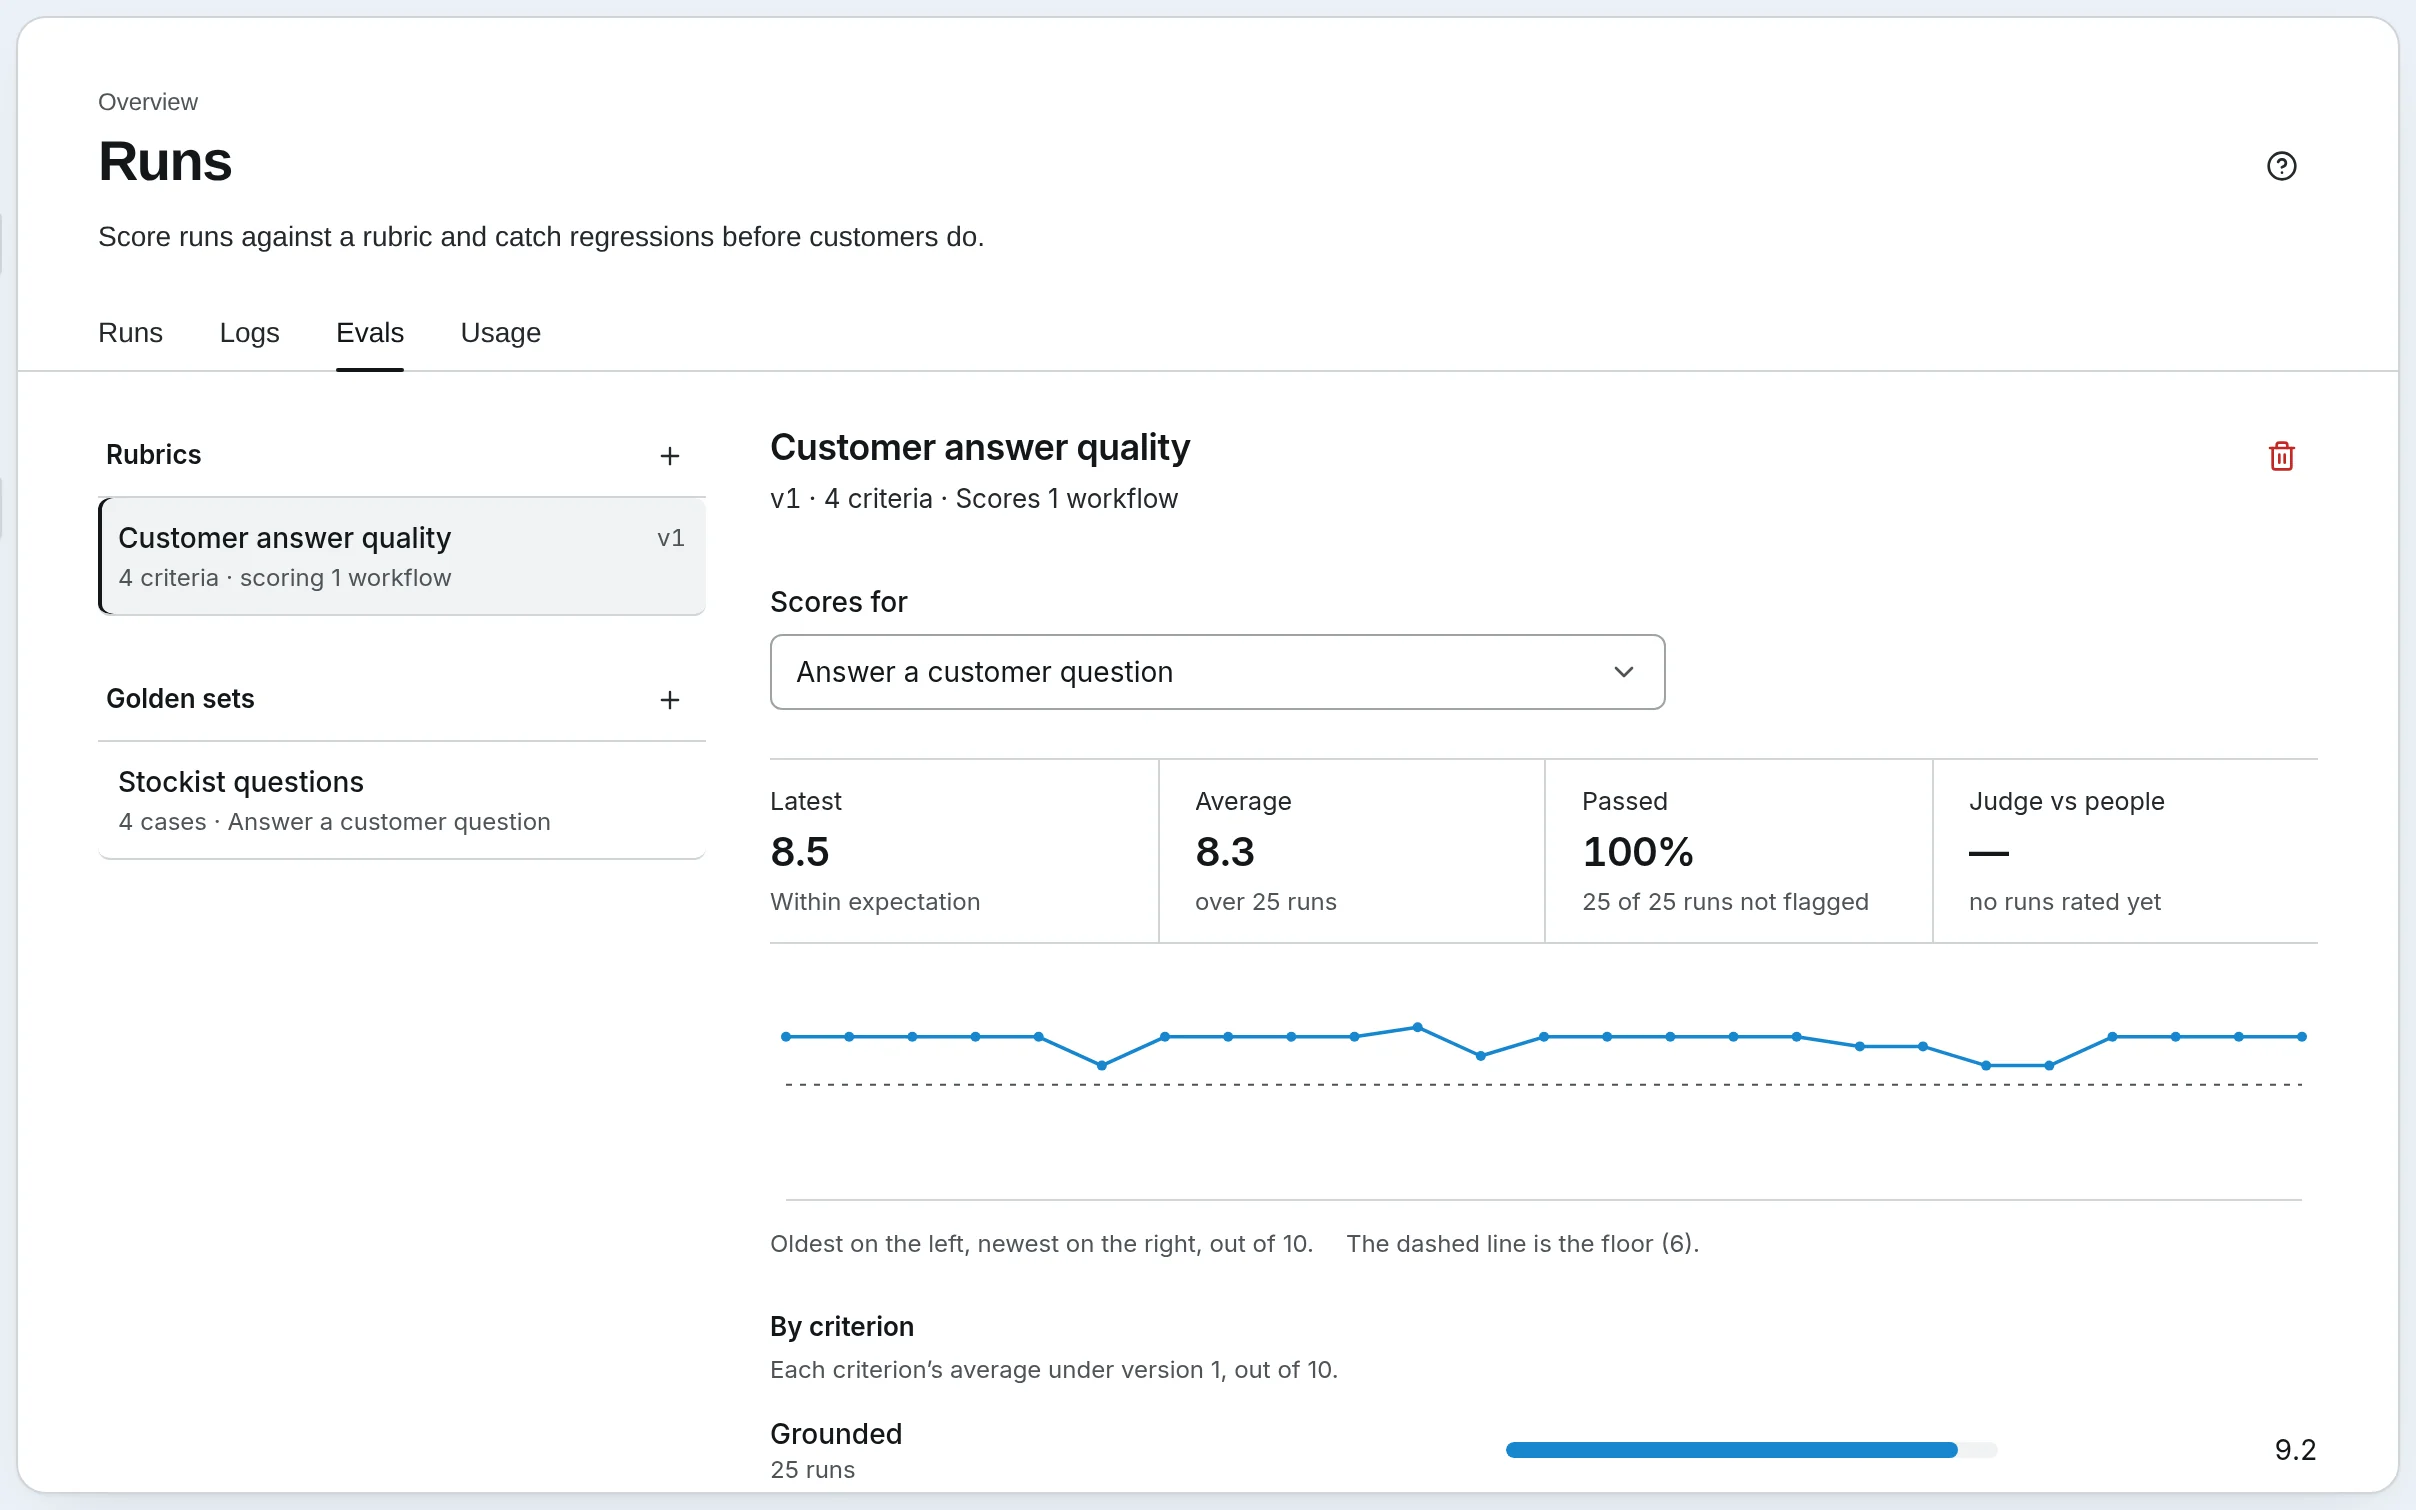Click '25 of 25 runs not flagged'
The height and width of the screenshot is (1510, 2416).
pyautogui.click(x=1725, y=902)
